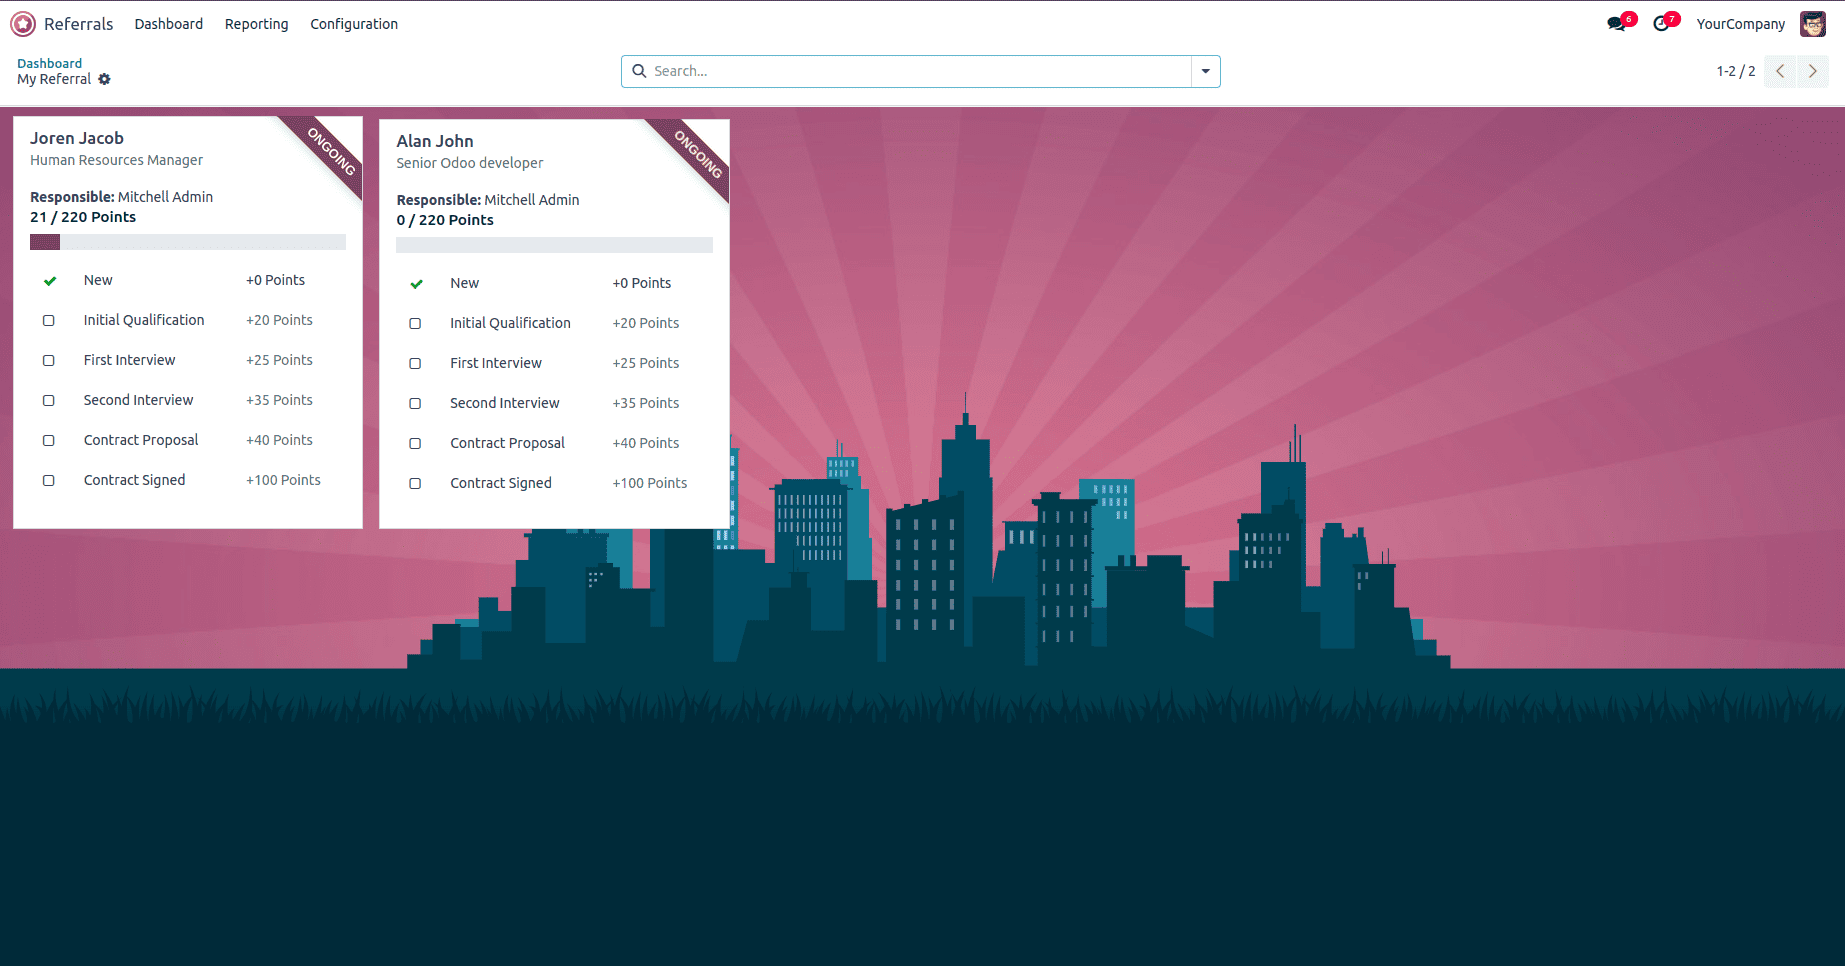The height and width of the screenshot is (966, 1845).
Task: Toggle Contract Signed checkbox in Joren Jacob card
Action: click(x=48, y=481)
